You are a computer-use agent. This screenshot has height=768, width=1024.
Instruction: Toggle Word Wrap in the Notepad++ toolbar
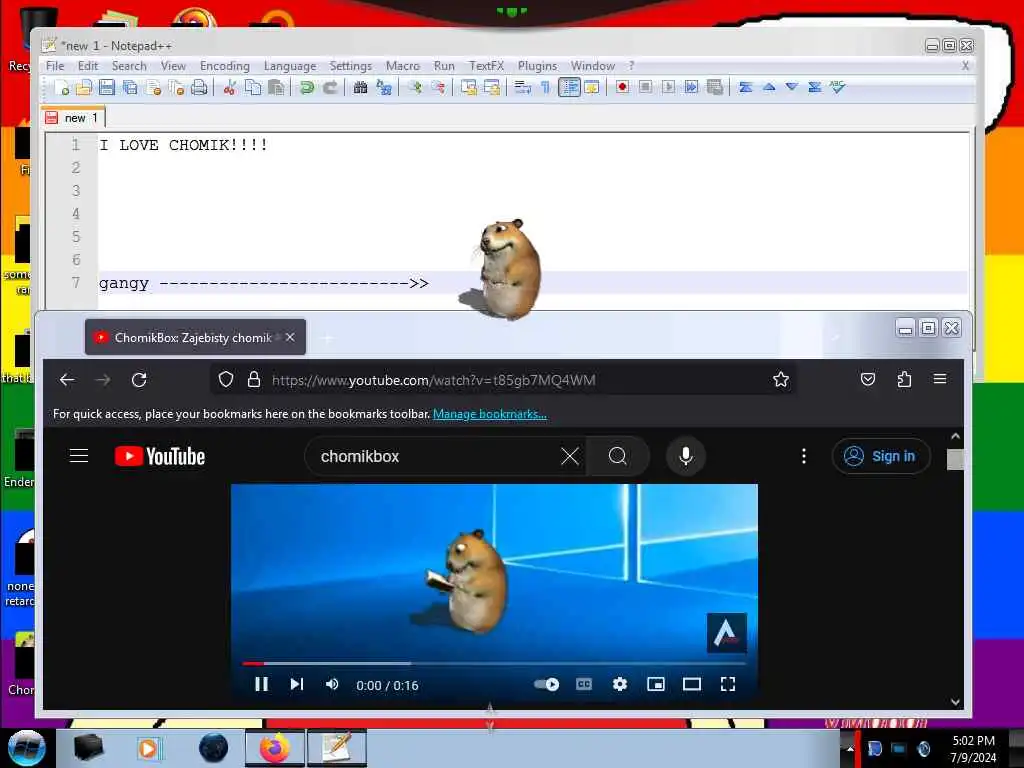pos(522,88)
